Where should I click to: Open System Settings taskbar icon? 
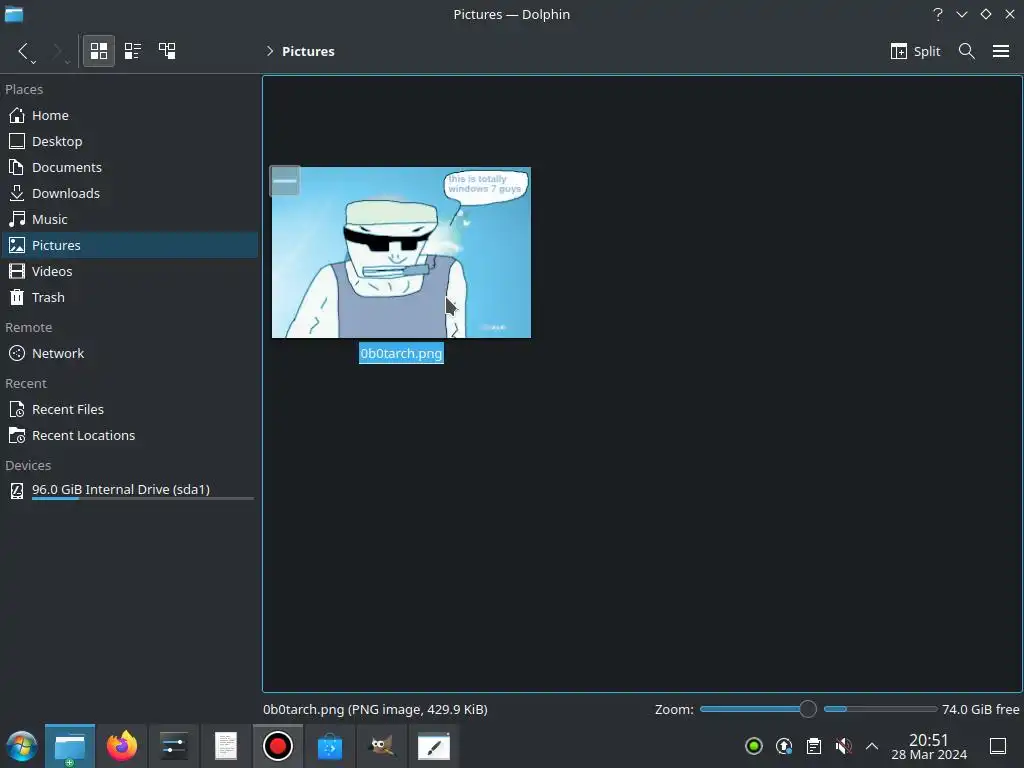pos(174,746)
